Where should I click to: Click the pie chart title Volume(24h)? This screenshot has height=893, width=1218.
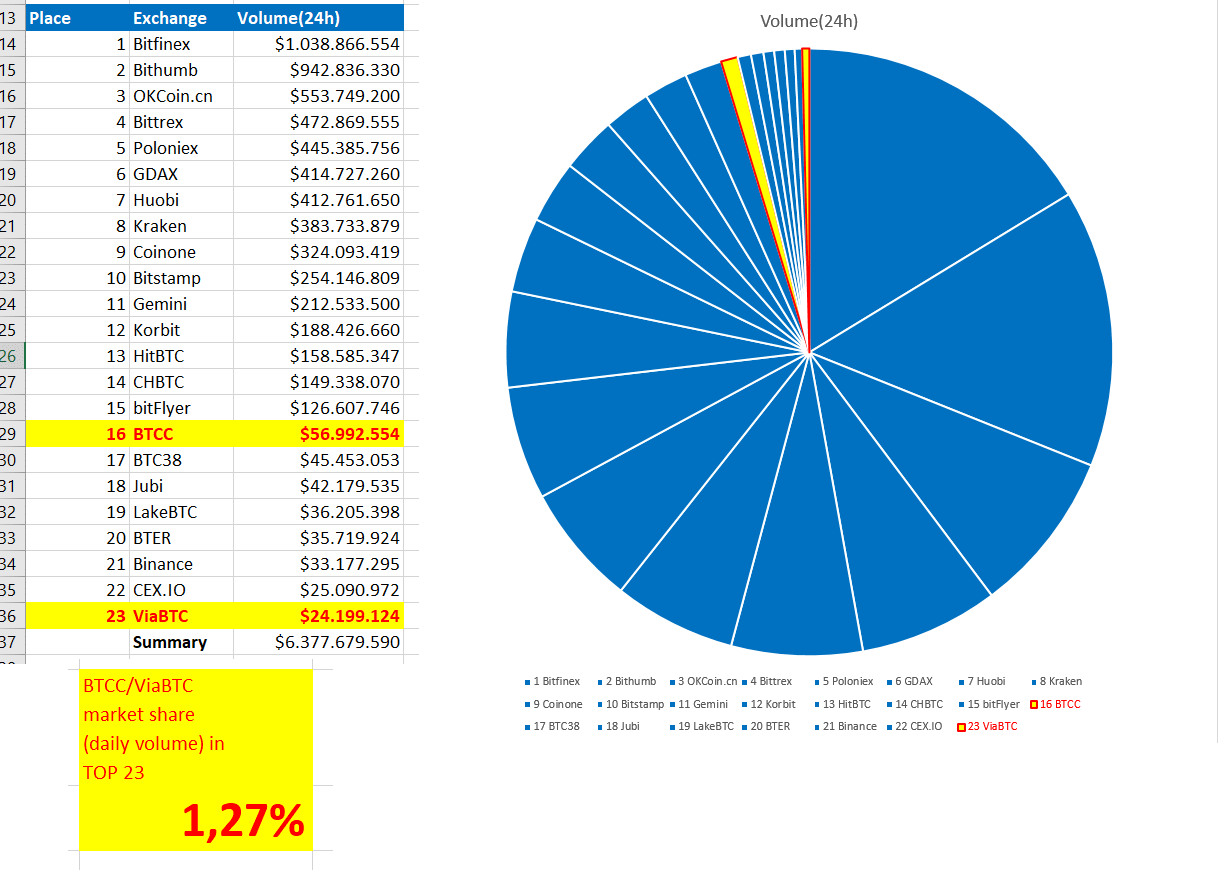(x=808, y=21)
